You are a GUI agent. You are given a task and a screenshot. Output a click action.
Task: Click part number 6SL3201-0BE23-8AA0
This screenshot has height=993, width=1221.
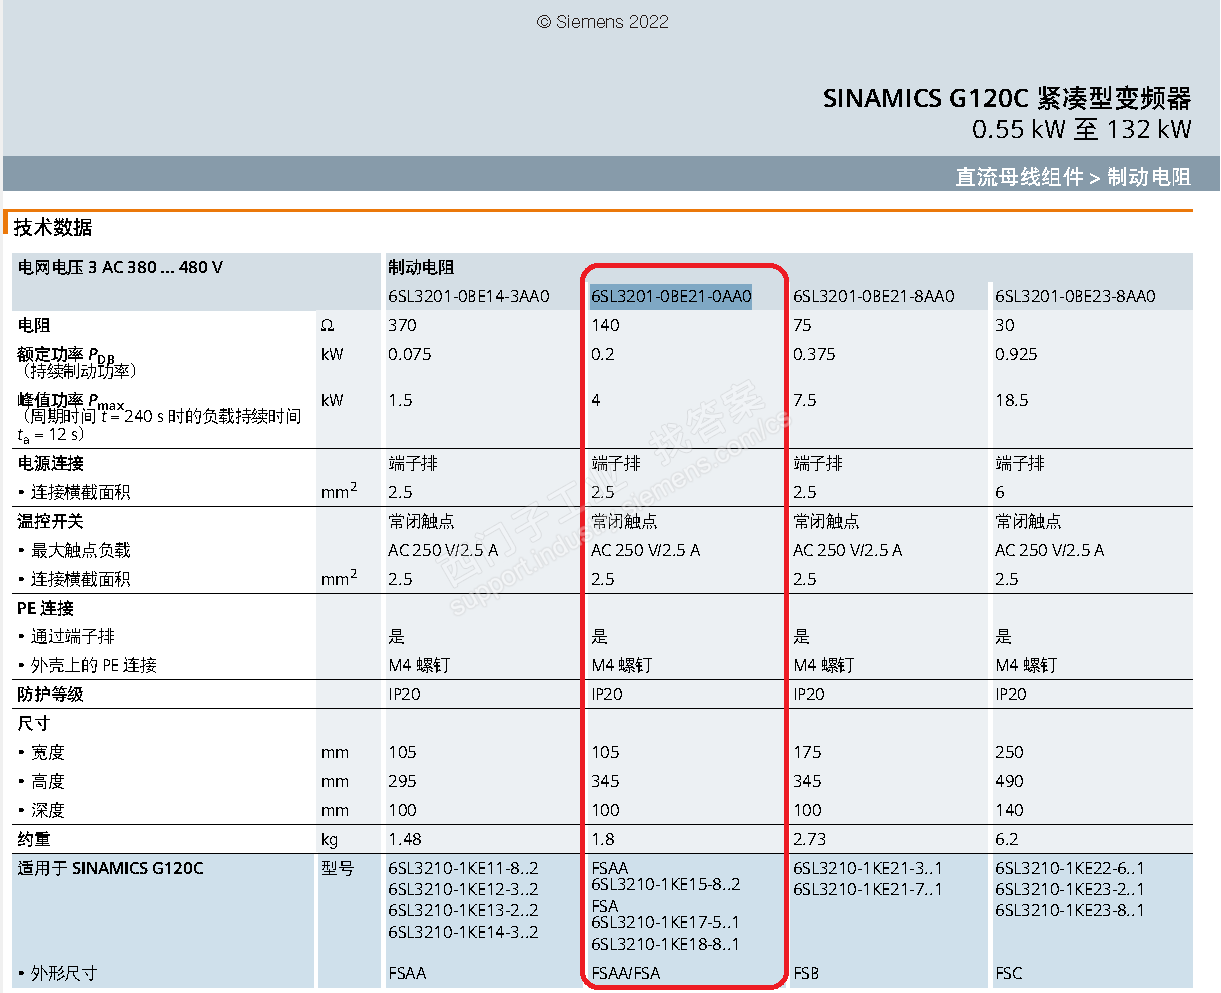click(1075, 296)
